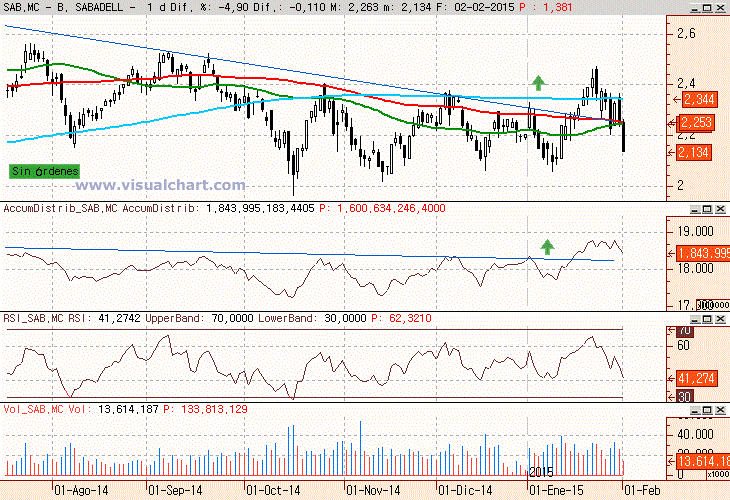Click the 40.000 volume axis label
This screenshot has height=500, width=730.
click(695, 434)
